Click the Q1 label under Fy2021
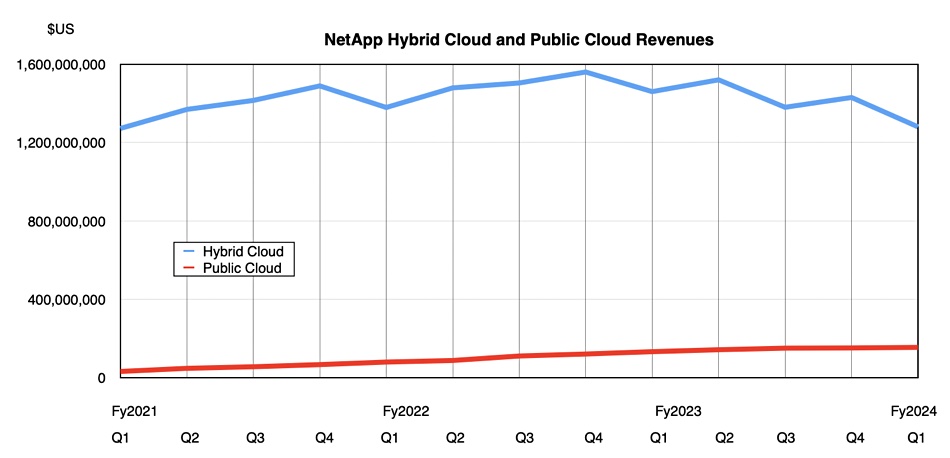The image size is (950, 458). 121,437
